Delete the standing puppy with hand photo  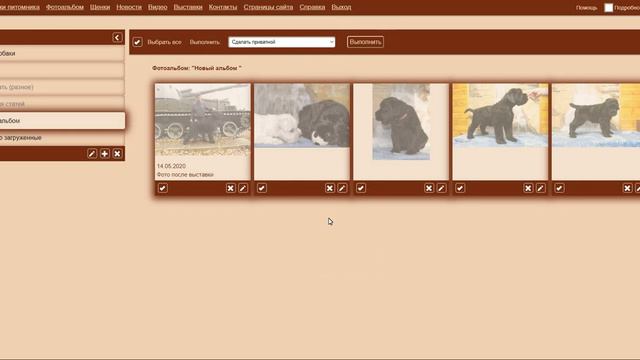click(x=528, y=188)
